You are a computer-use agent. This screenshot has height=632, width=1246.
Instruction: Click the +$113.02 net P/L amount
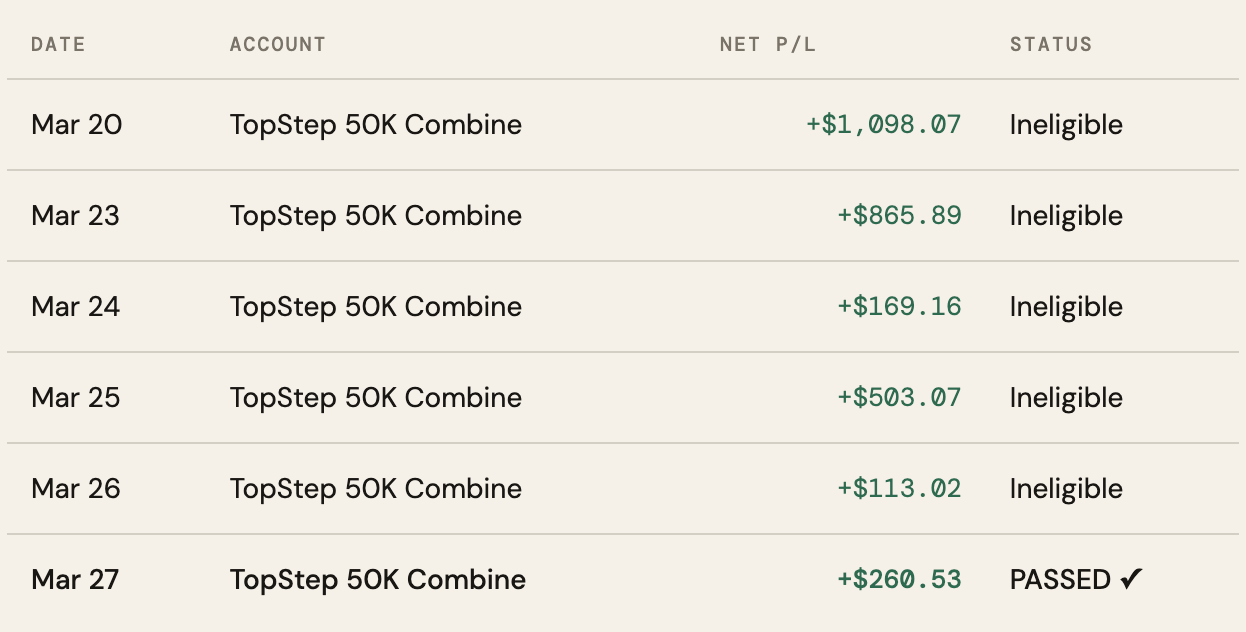point(899,489)
